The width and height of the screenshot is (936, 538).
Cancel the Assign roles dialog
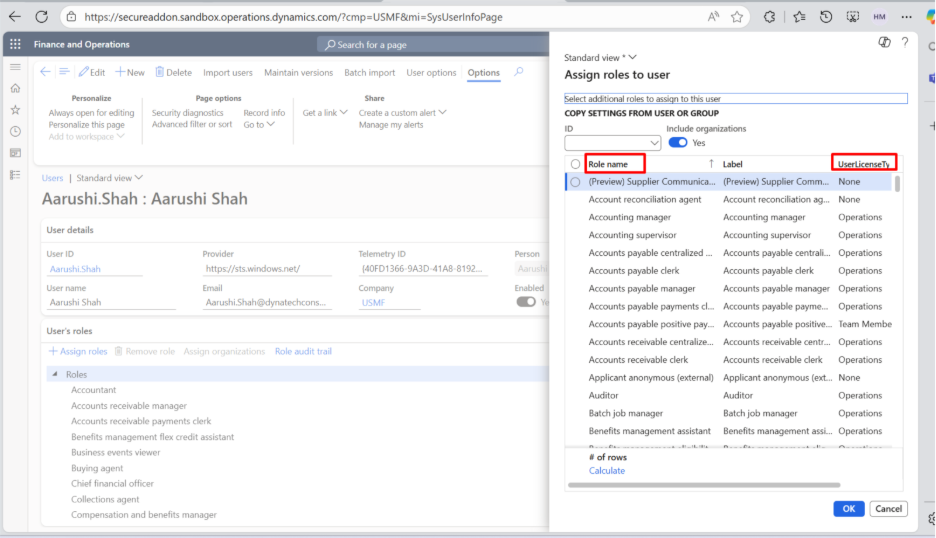[888, 509]
